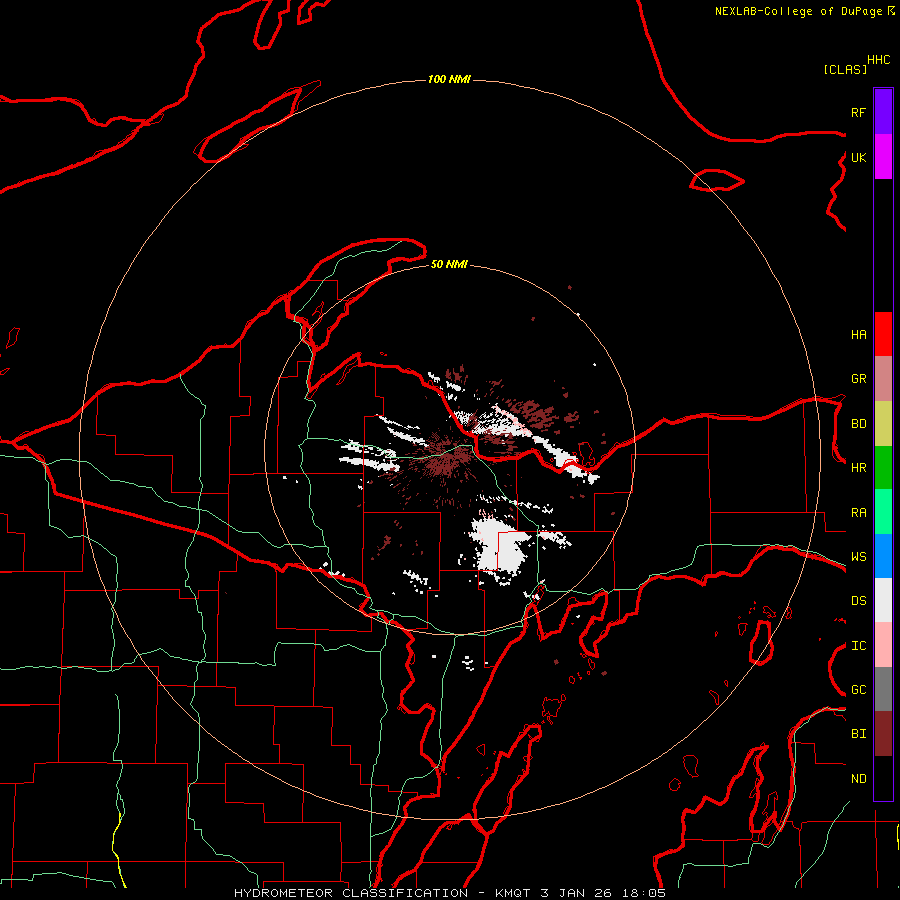The width and height of the screenshot is (900, 900).
Task: Click the NEXLAB-College of DuPage credit text
Action: (x=798, y=11)
